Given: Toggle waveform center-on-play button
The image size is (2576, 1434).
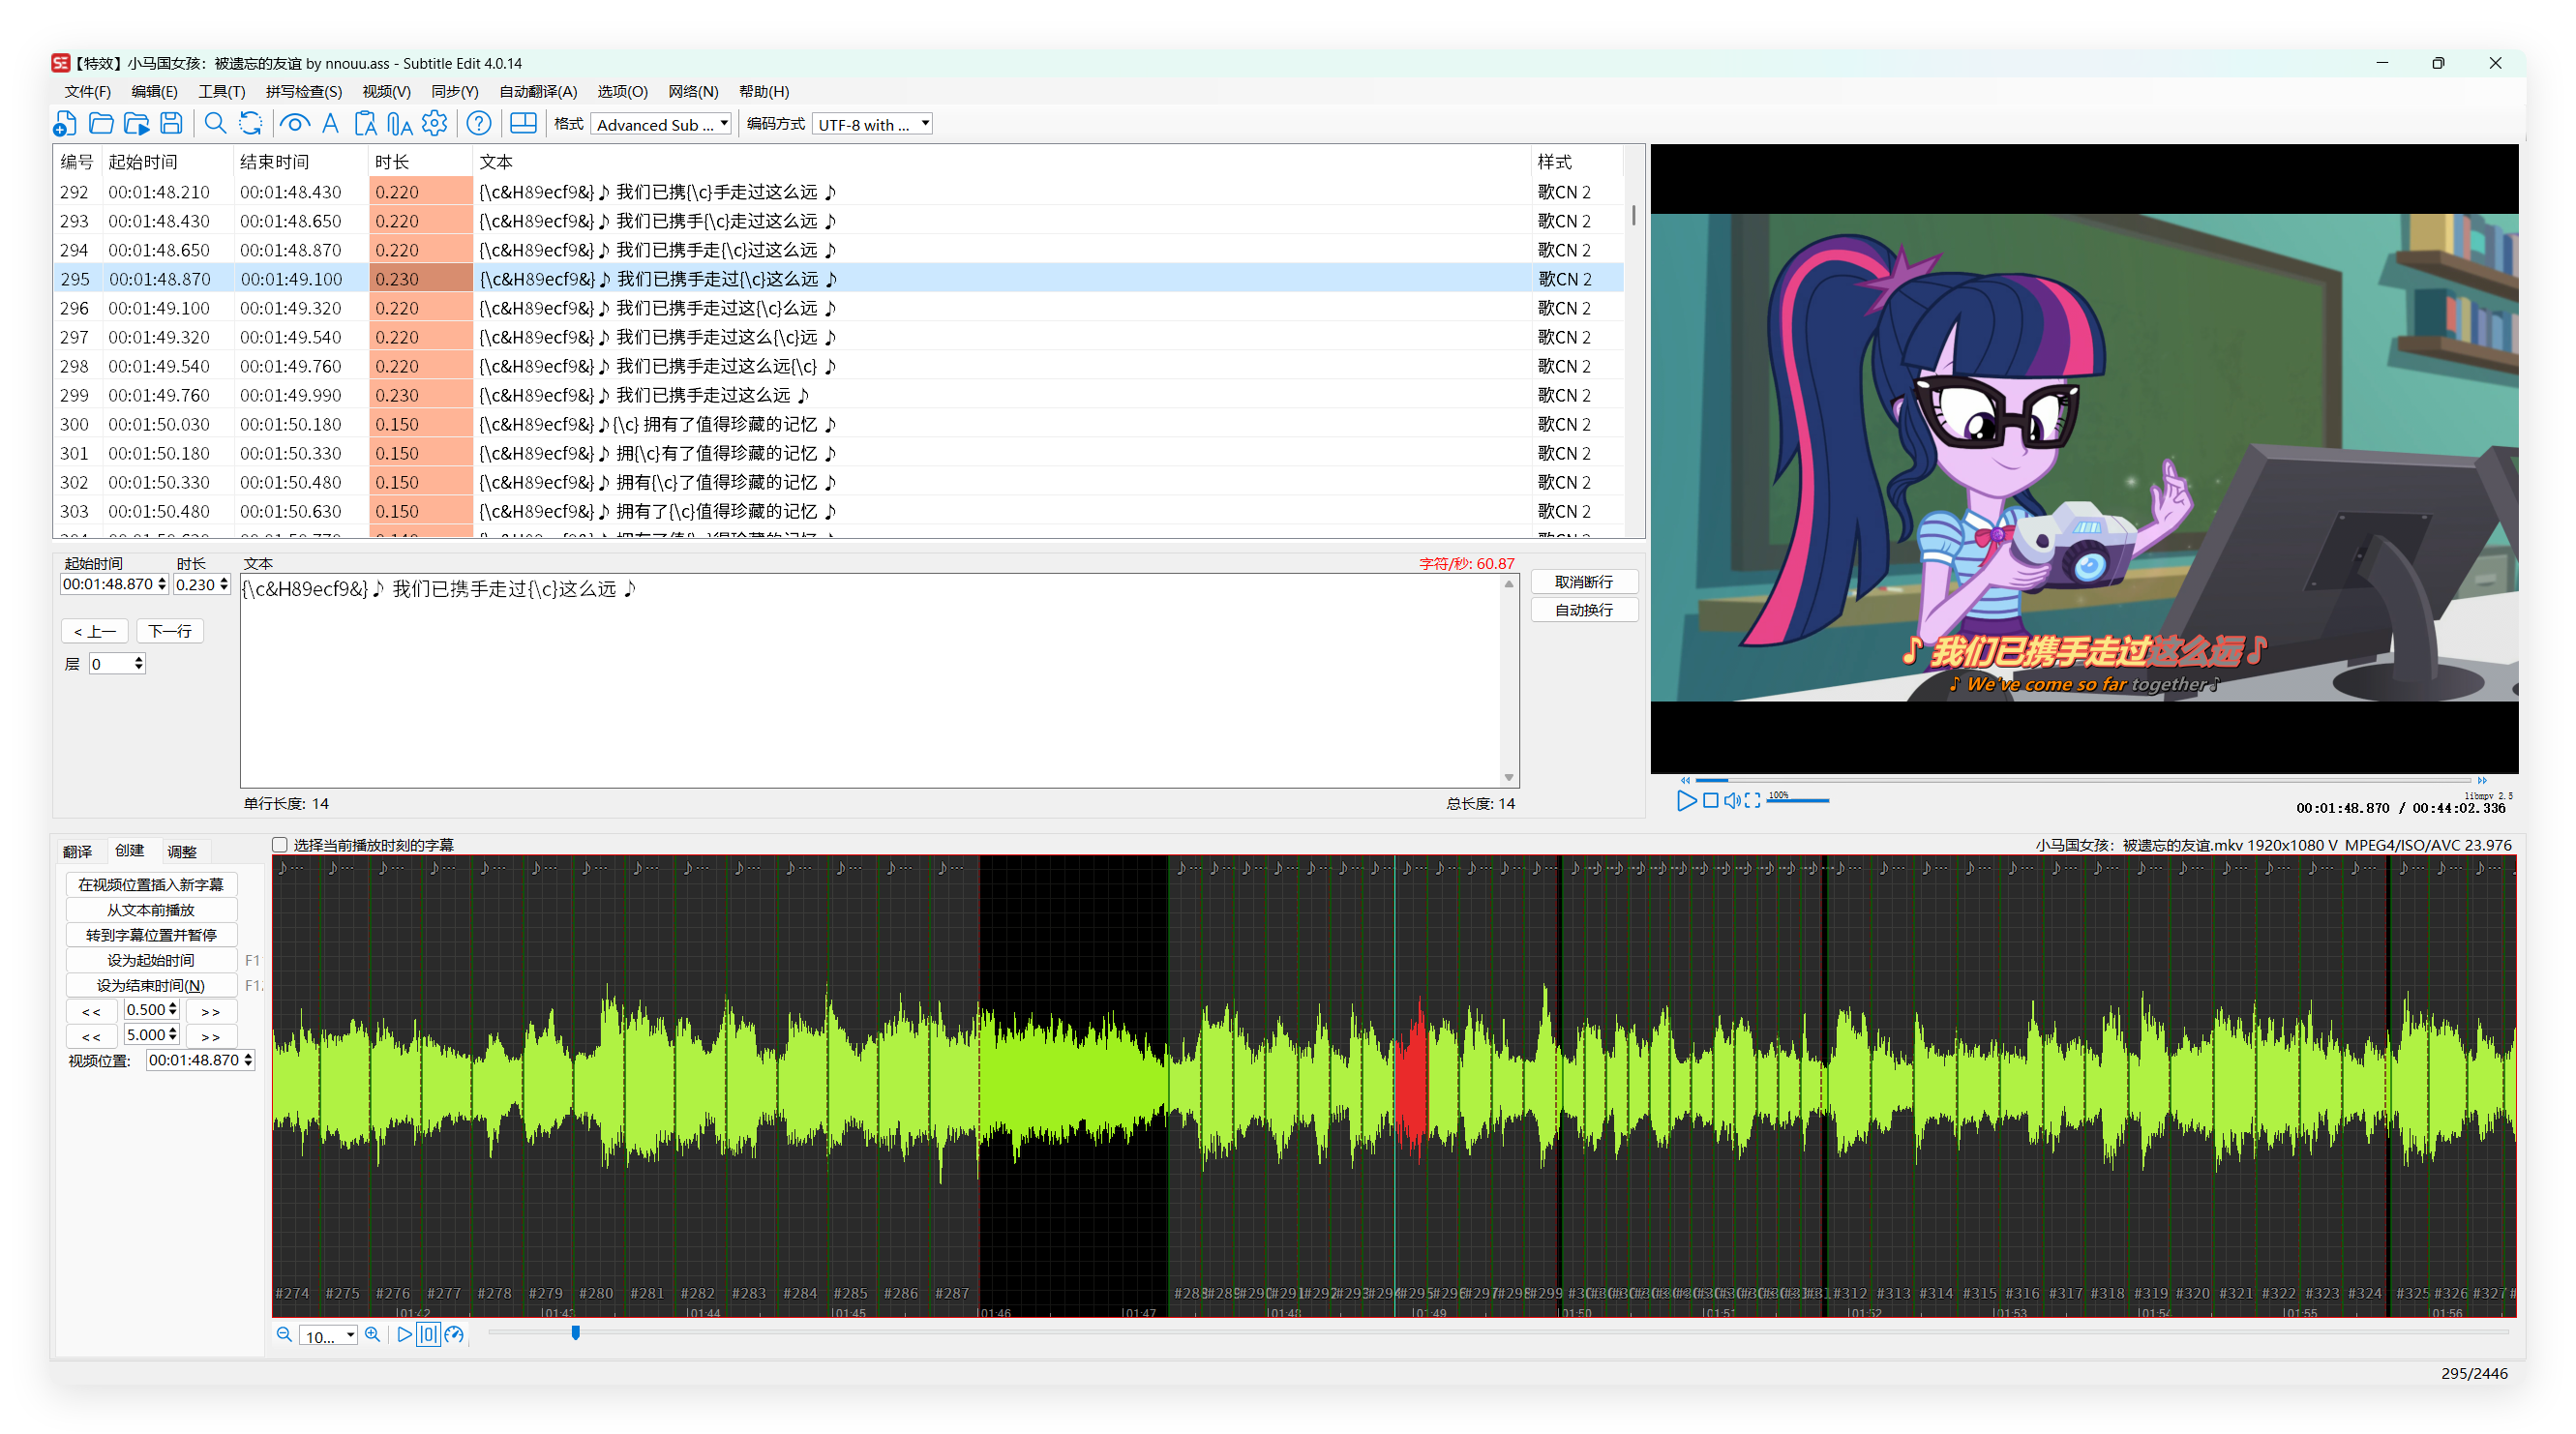Looking at the screenshot, I should (x=428, y=1334).
